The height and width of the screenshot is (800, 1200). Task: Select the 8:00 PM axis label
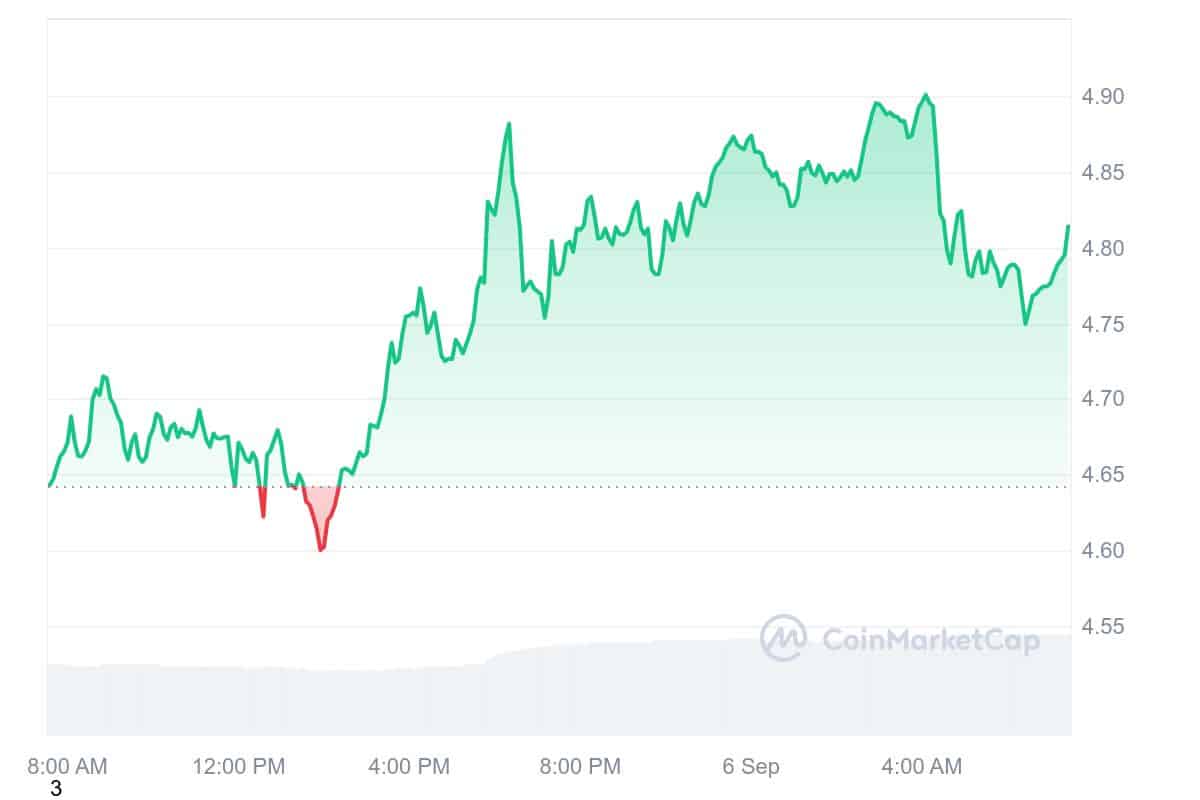point(581,767)
